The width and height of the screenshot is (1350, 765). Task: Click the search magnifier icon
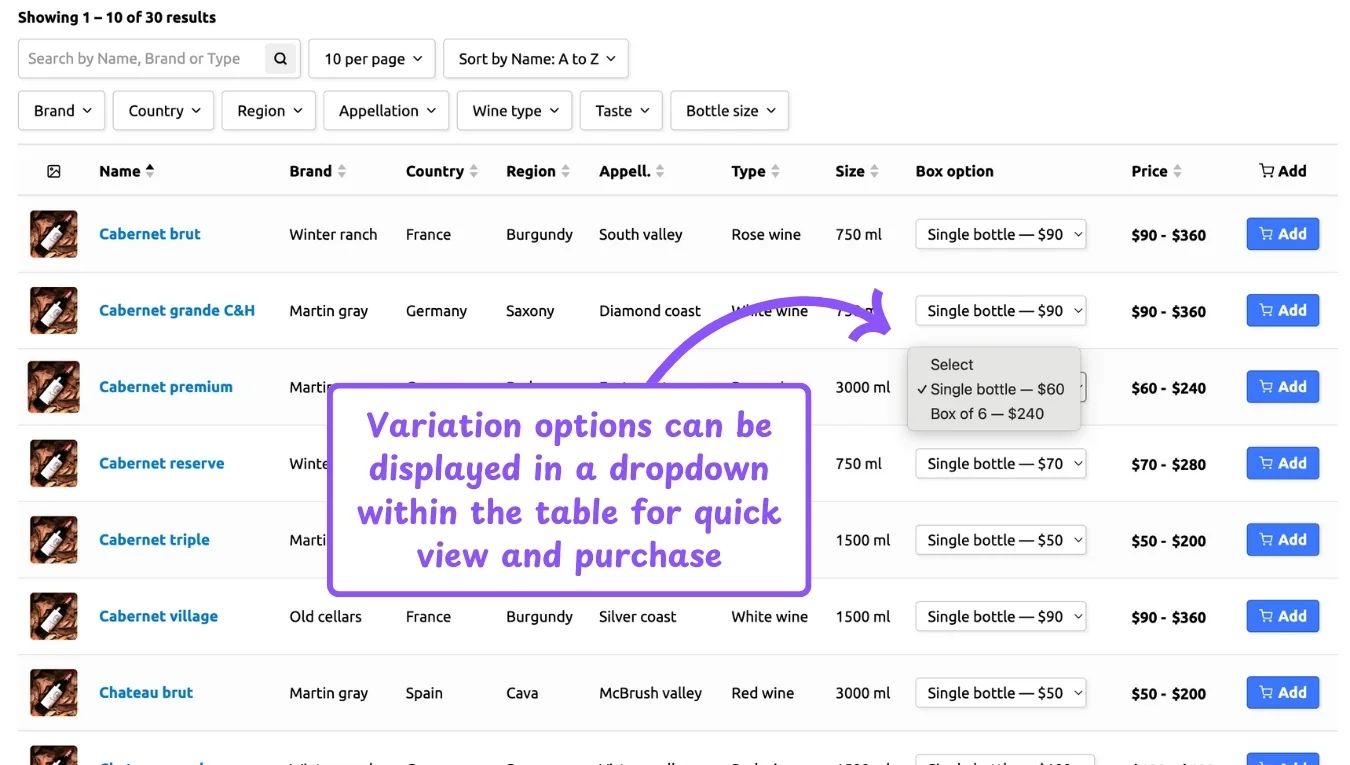pyautogui.click(x=280, y=59)
